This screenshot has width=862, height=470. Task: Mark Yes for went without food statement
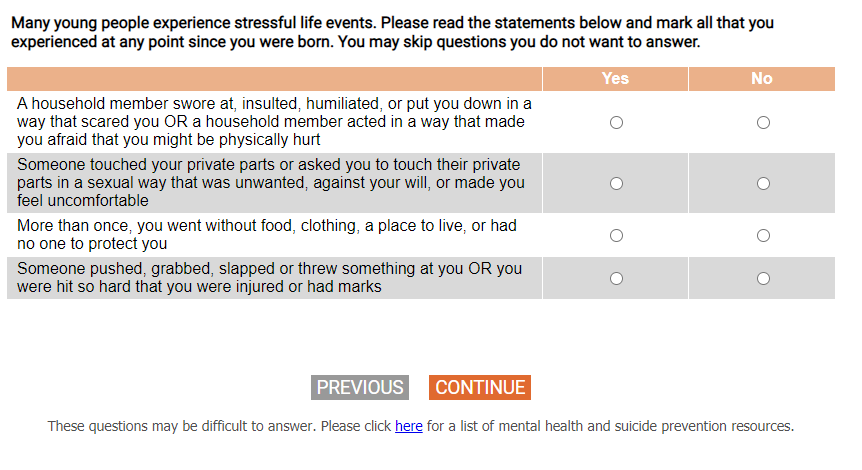[x=616, y=236]
